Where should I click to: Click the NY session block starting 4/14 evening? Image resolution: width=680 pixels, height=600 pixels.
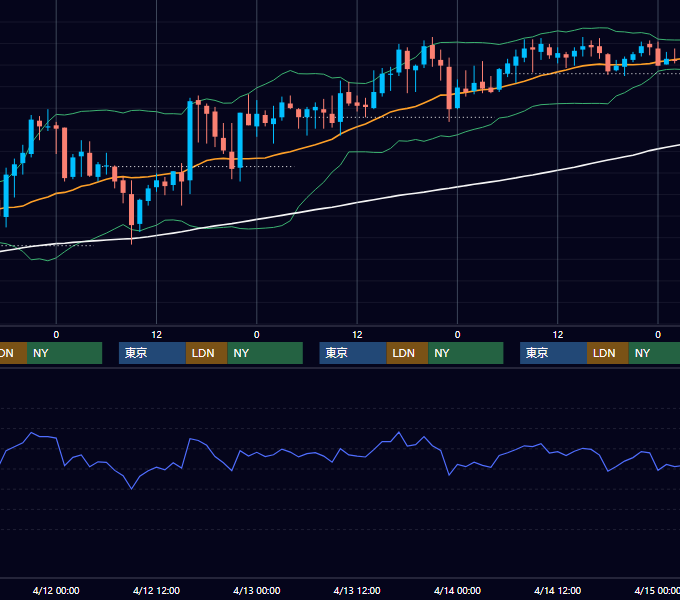click(654, 353)
